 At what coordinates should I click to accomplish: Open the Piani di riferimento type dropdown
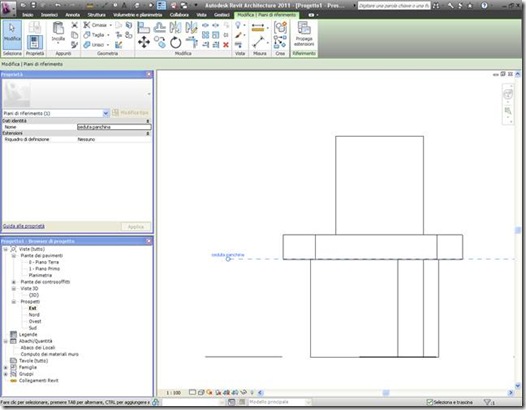coord(106,113)
